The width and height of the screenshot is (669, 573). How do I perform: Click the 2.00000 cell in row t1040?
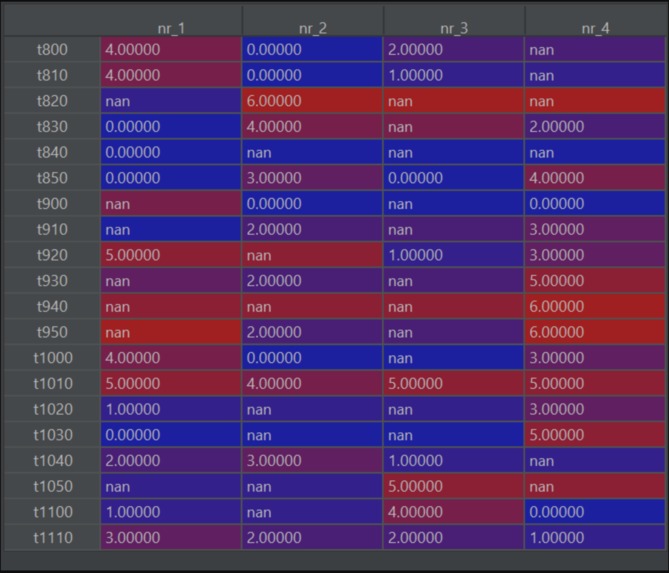171,460
